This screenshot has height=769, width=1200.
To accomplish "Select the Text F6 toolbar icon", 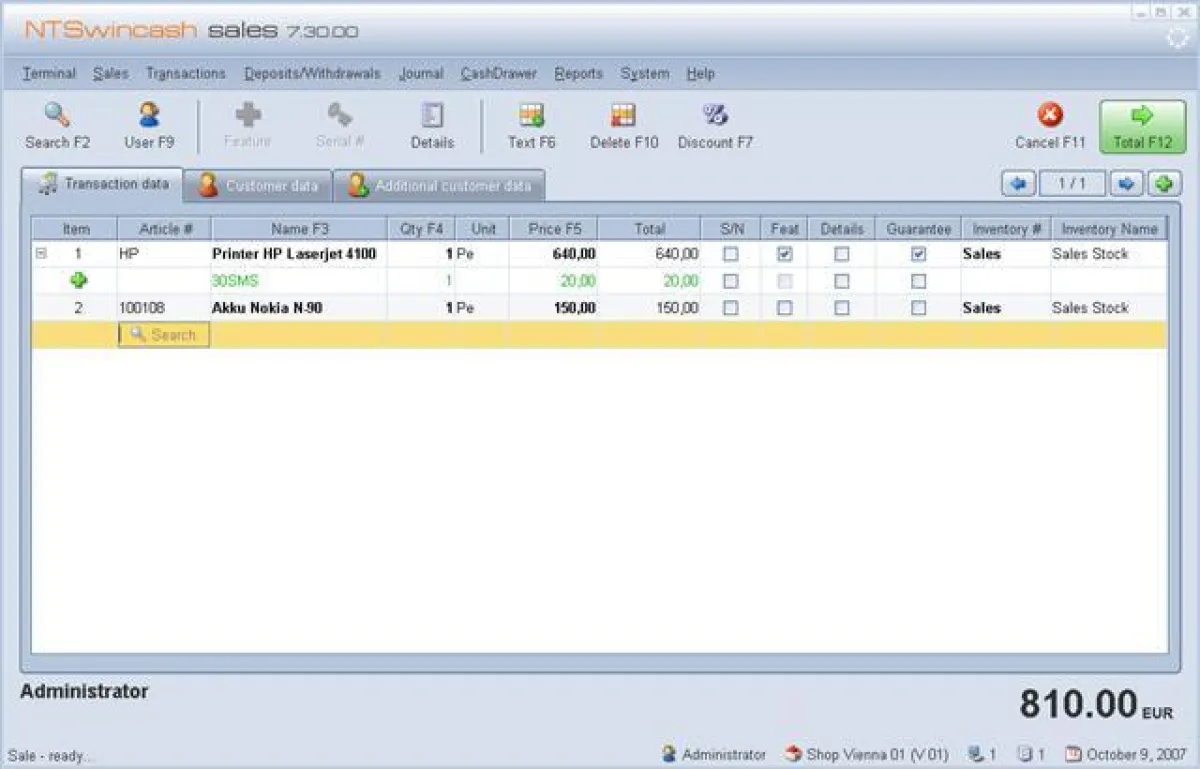I will (532, 124).
